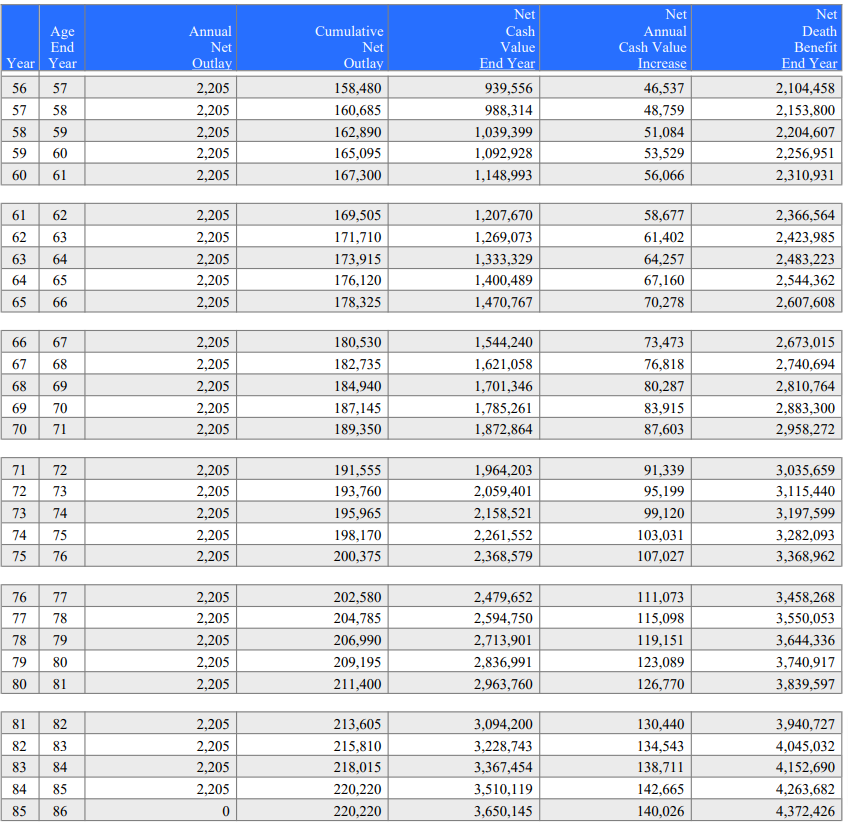Image resolution: width=848 pixels, height=824 pixels.
Task: Select cash value 1,544,240
Action: click(x=504, y=342)
